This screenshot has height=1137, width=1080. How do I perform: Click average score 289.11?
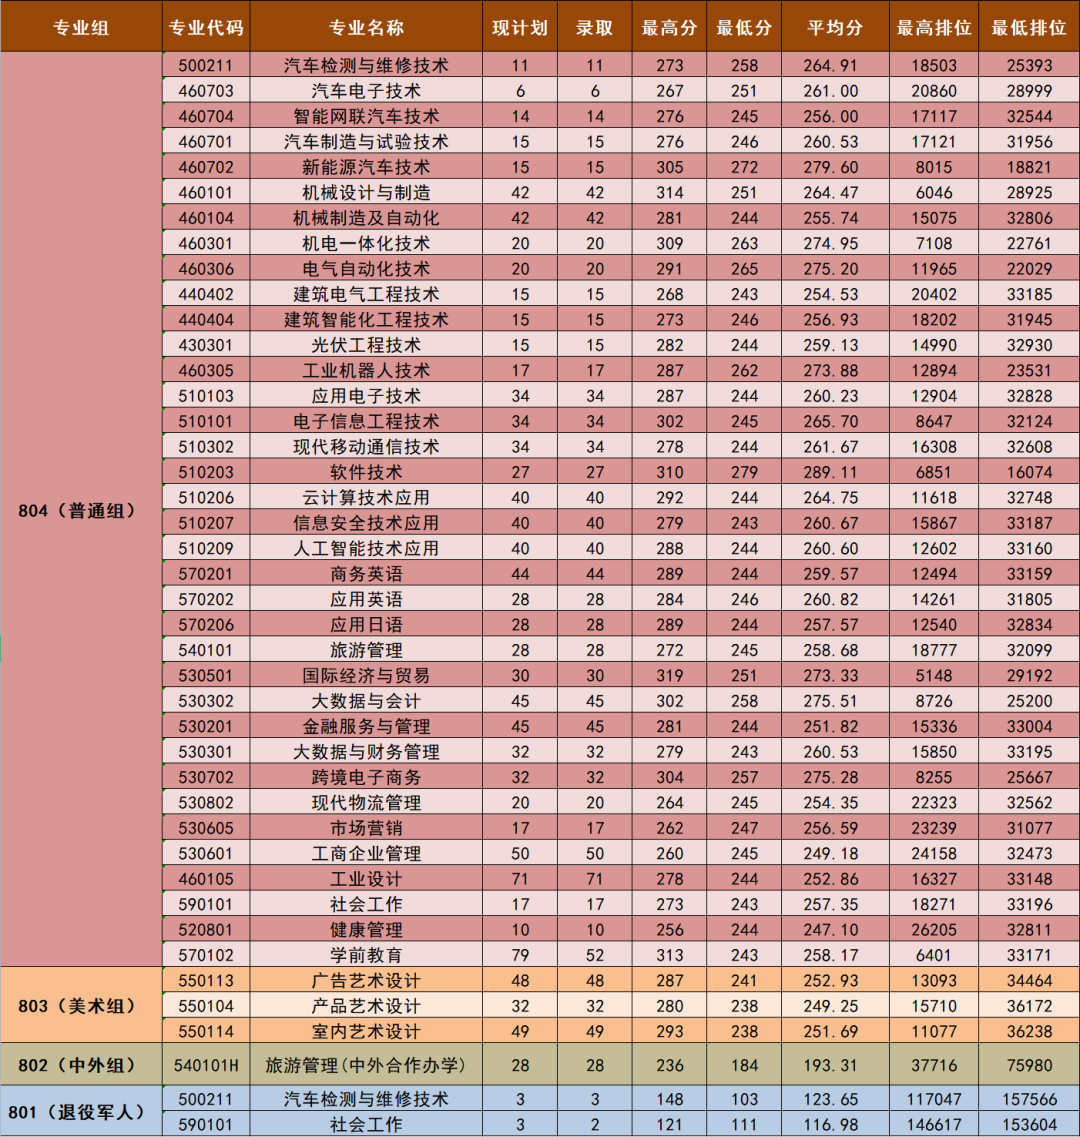(830, 472)
